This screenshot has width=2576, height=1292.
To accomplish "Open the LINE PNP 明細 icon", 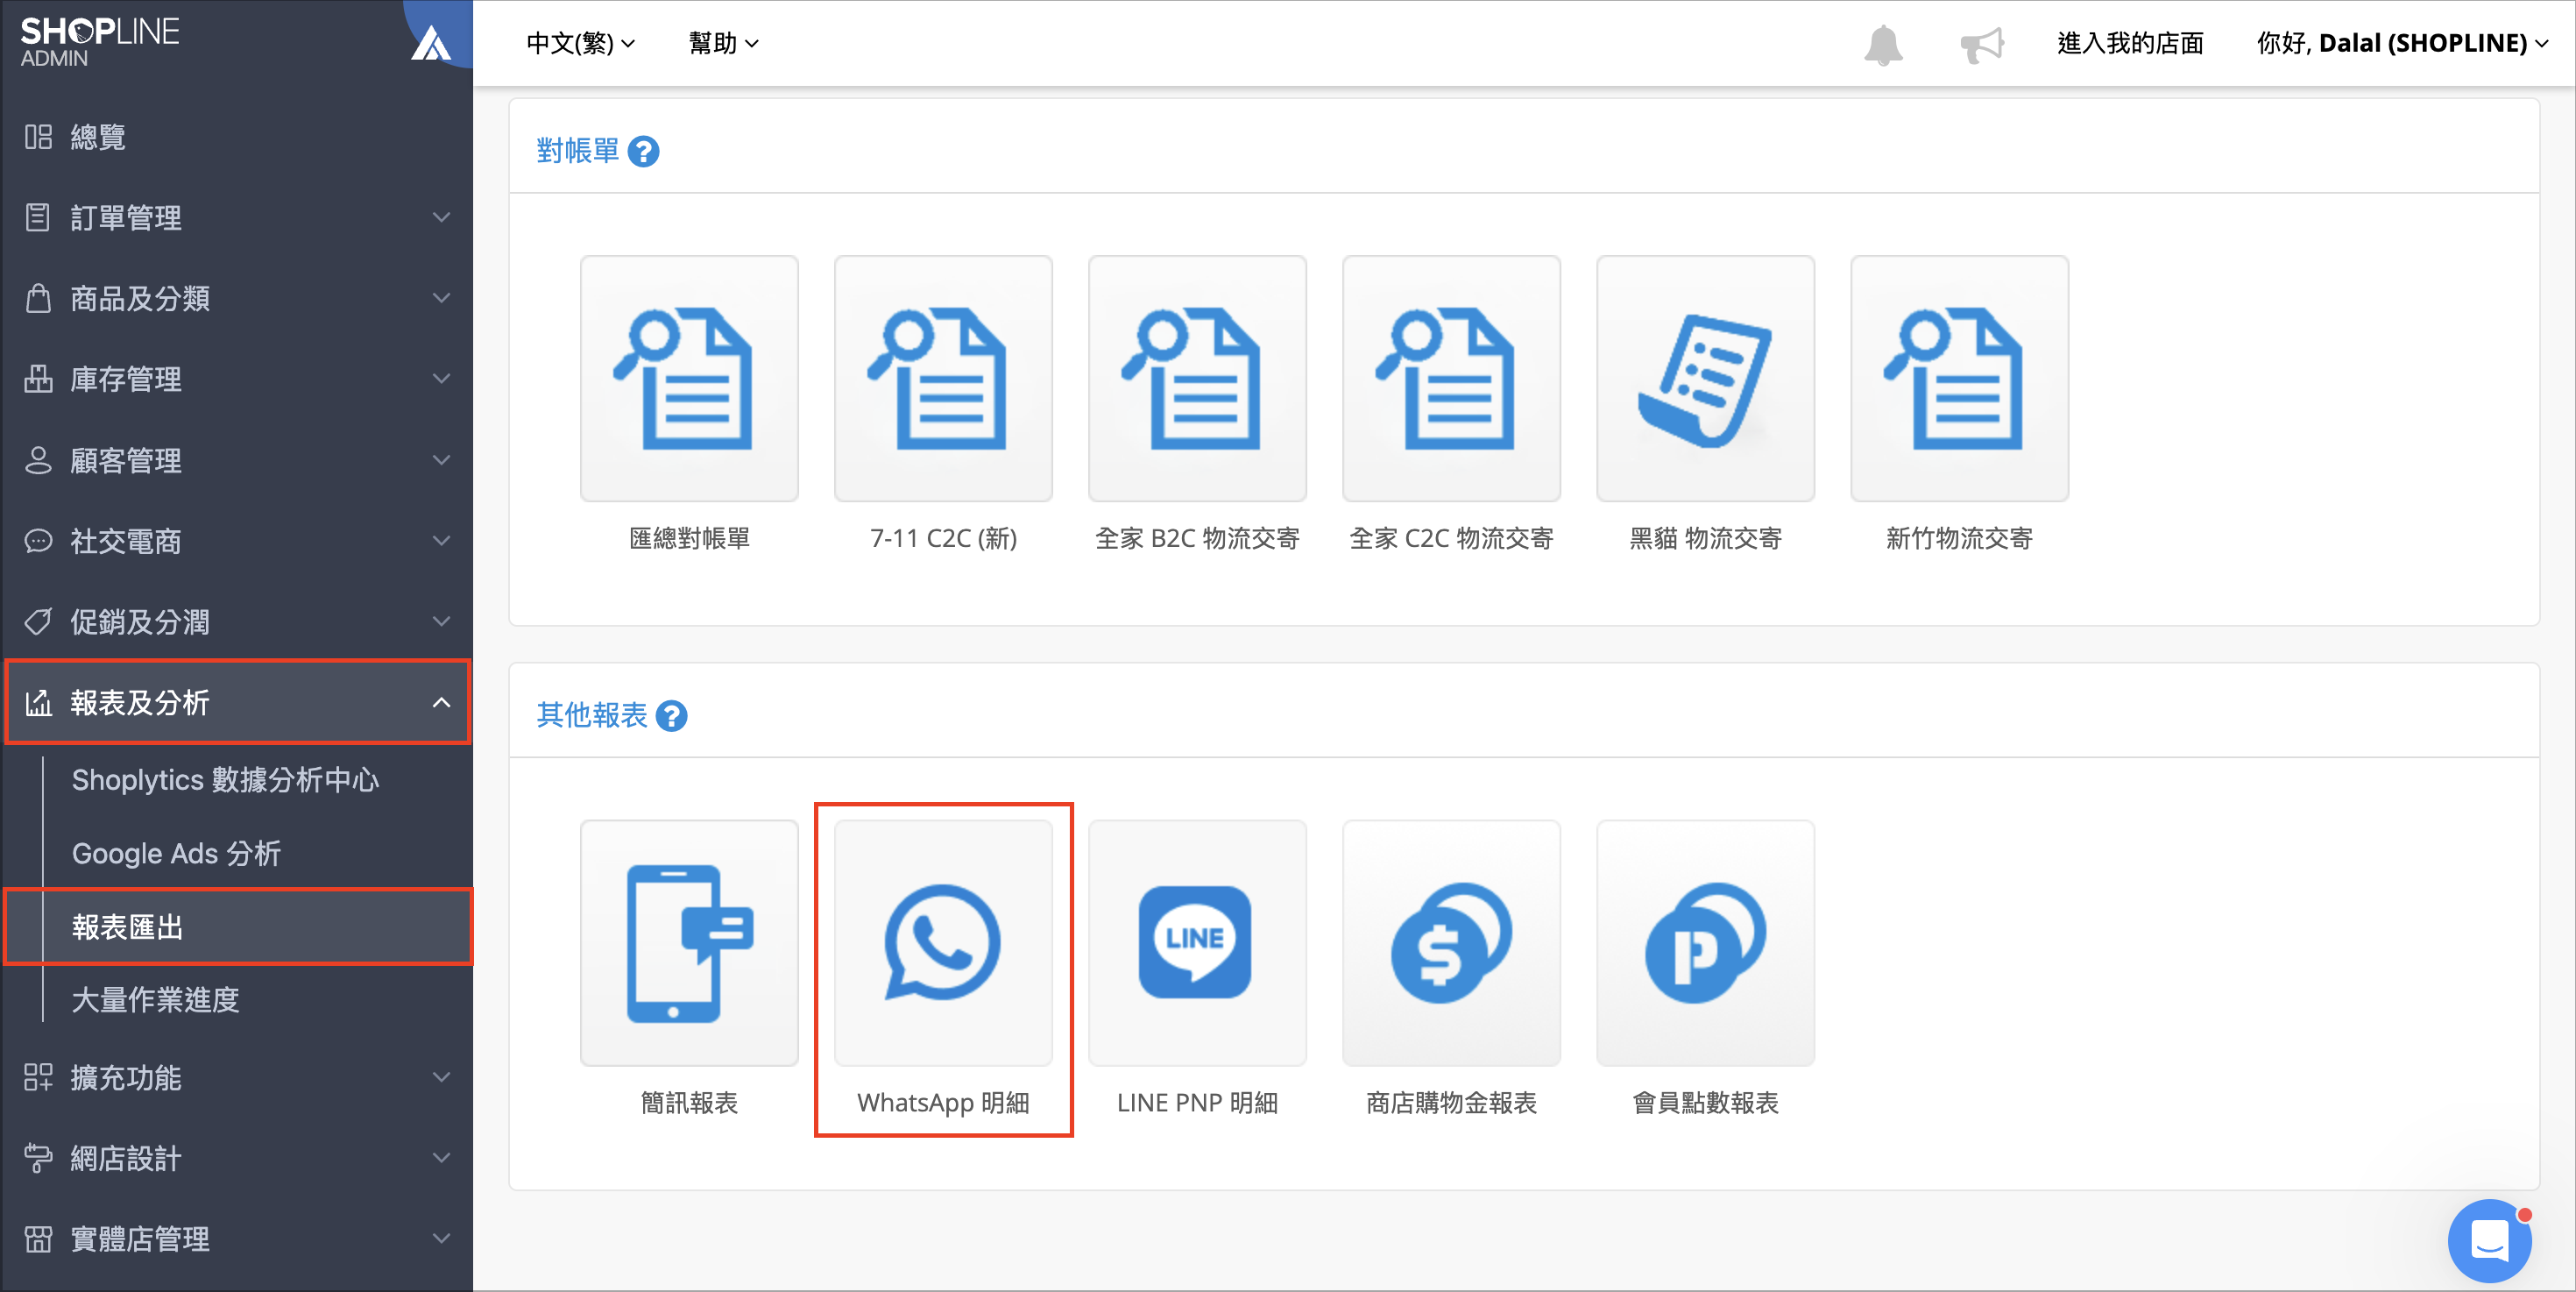I will [x=1197, y=943].
